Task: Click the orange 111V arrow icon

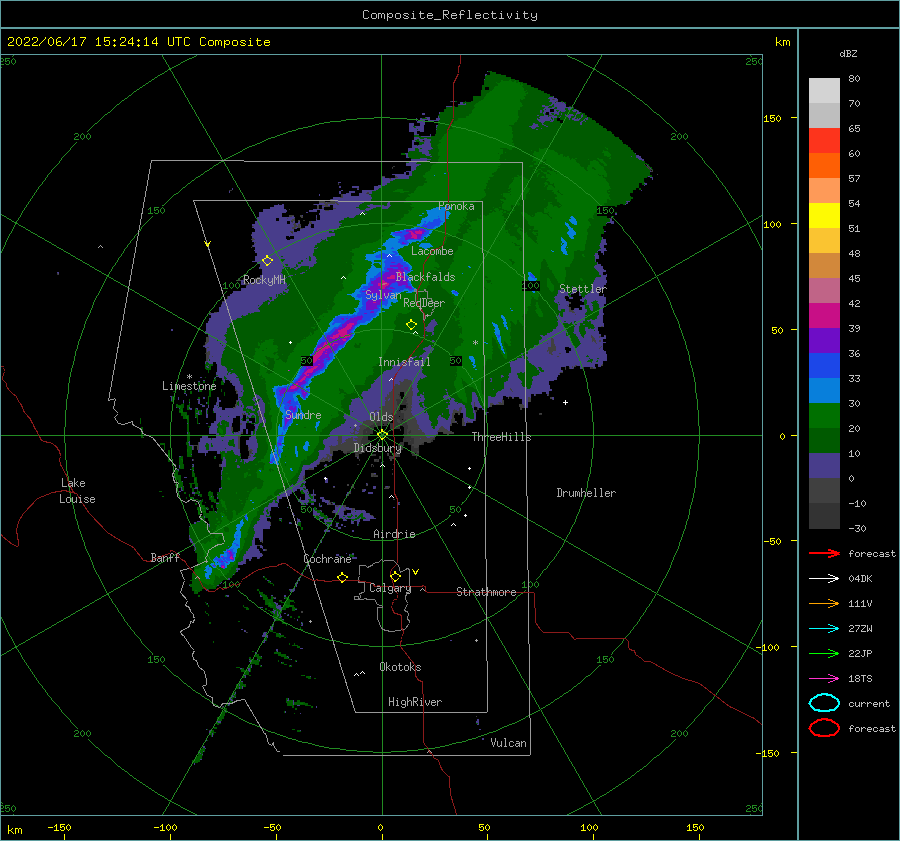Action: point(824,603)
